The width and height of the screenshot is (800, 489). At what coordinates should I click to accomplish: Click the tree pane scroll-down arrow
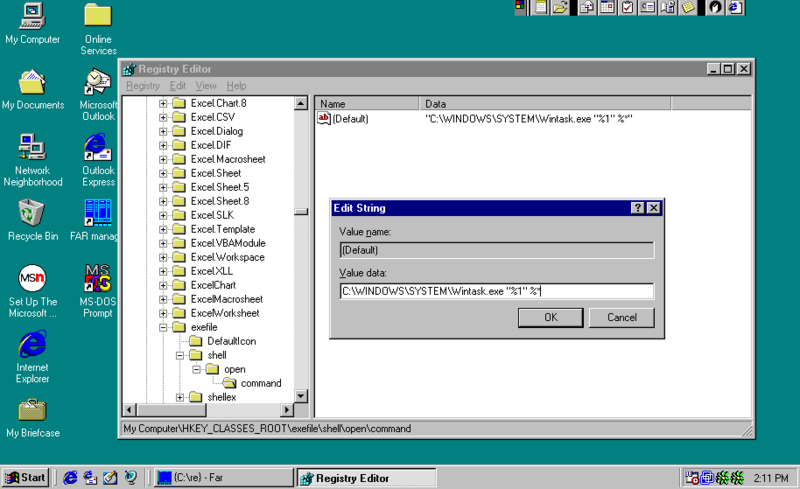(x=301, y=396)
